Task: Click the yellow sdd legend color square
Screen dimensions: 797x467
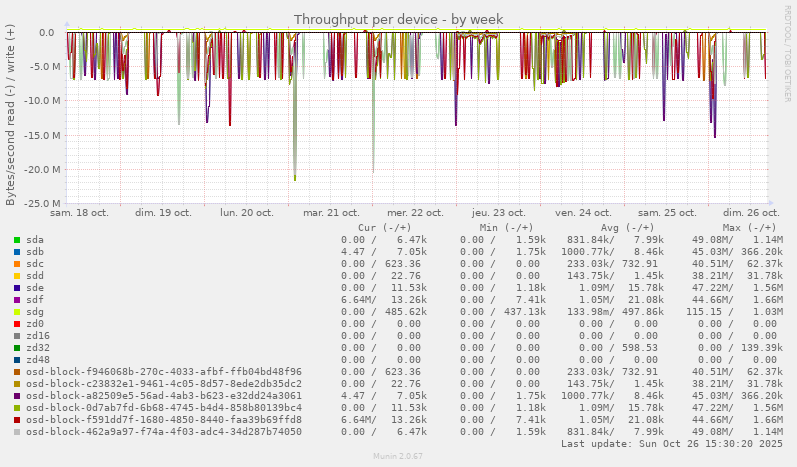Action: tap(17, 276)
